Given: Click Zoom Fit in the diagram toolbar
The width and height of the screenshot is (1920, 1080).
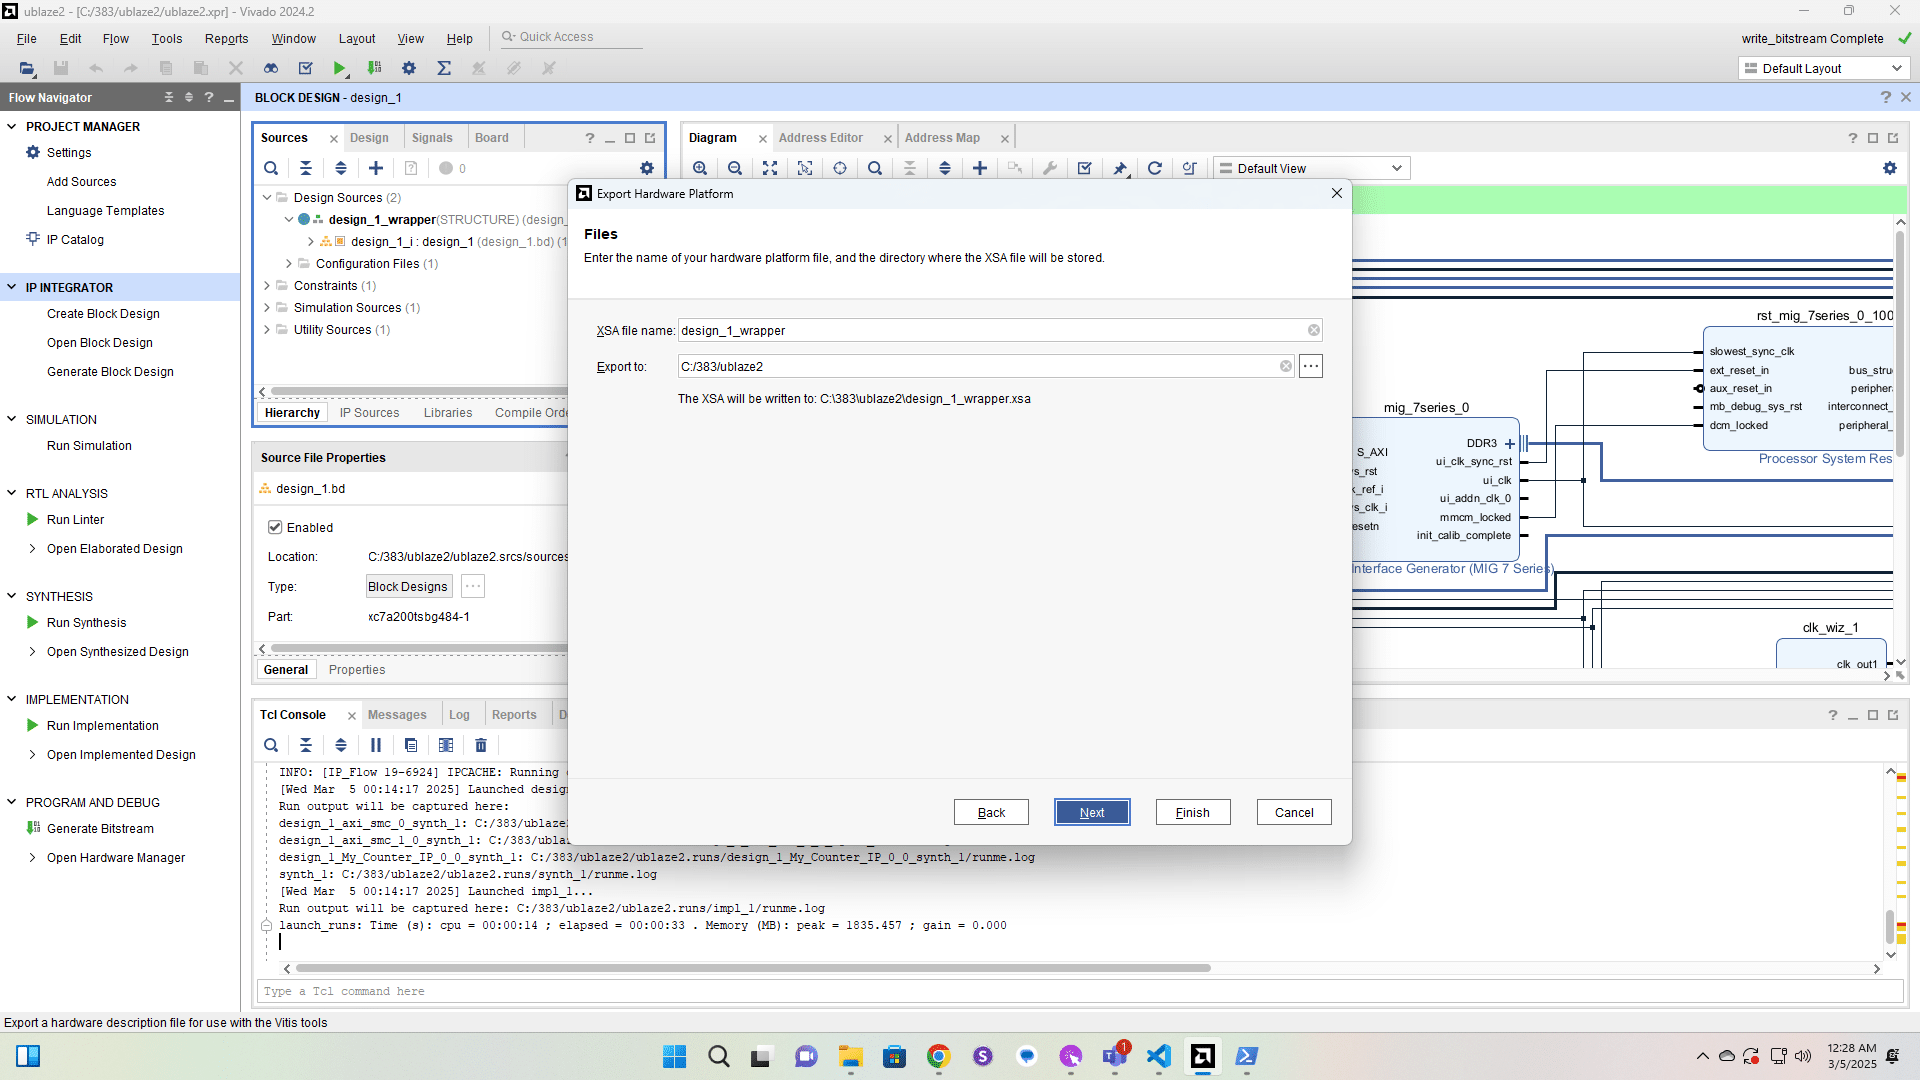Looking at the screenshot, I should [x=770, y=168].
